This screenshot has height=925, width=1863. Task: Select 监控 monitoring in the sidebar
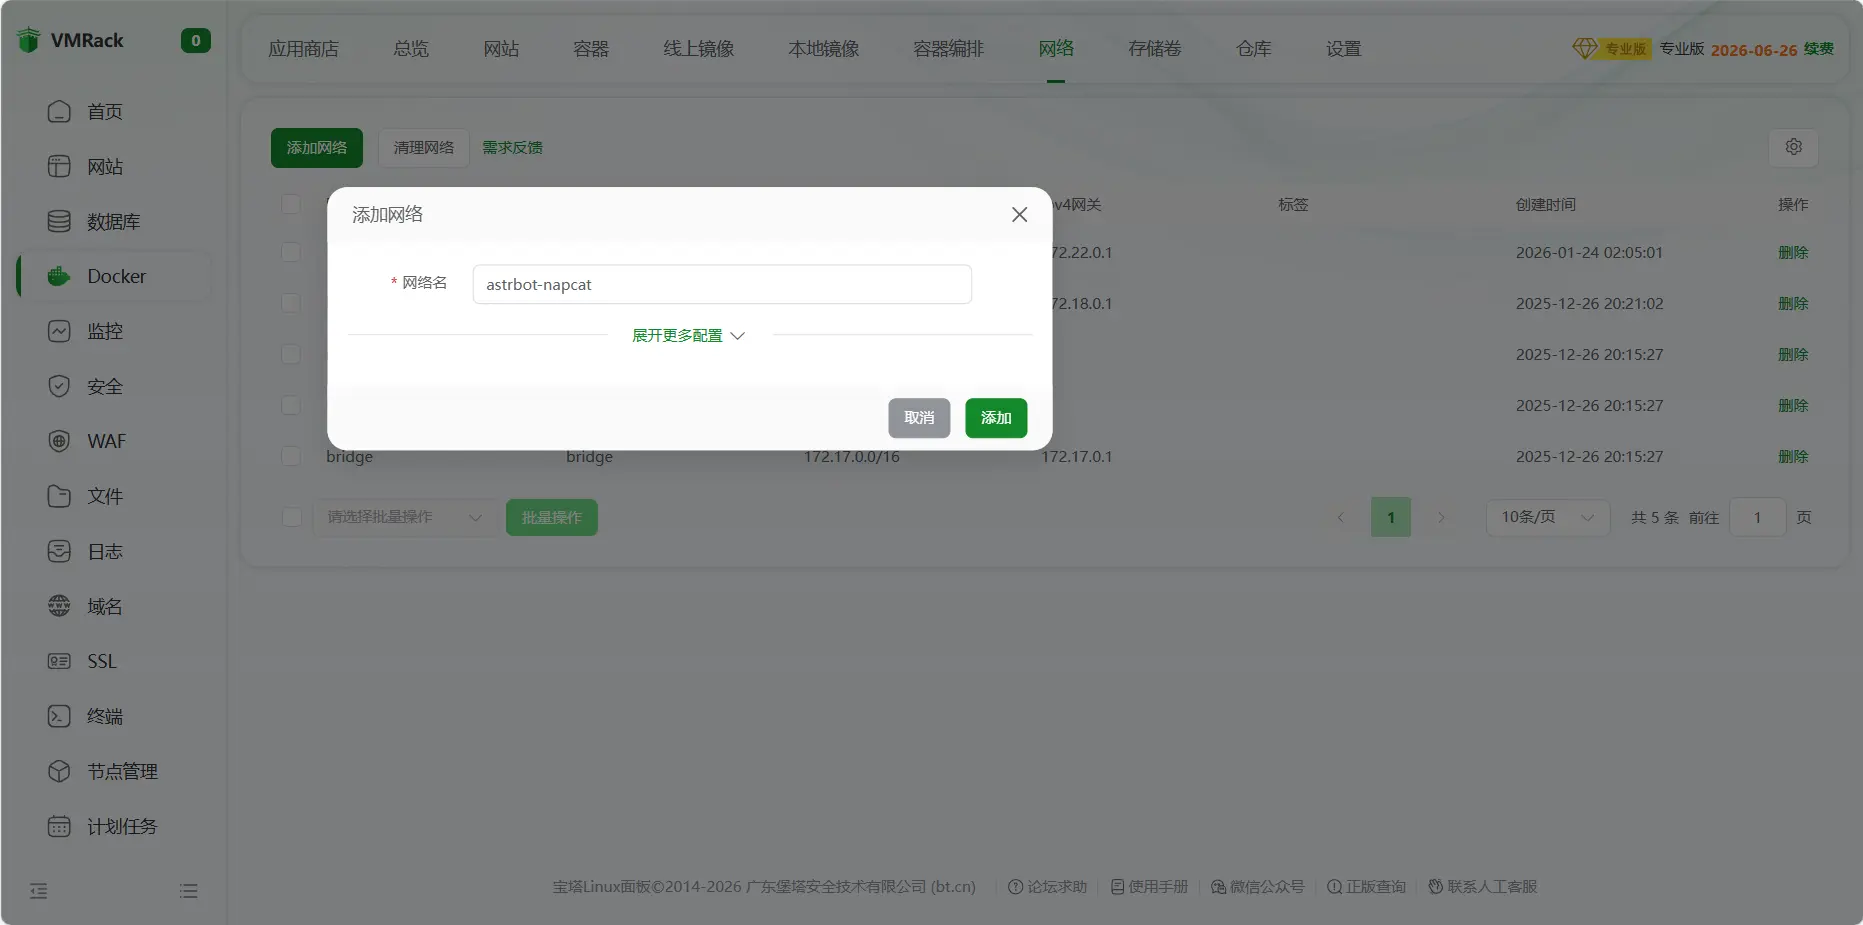coord(105,330)
